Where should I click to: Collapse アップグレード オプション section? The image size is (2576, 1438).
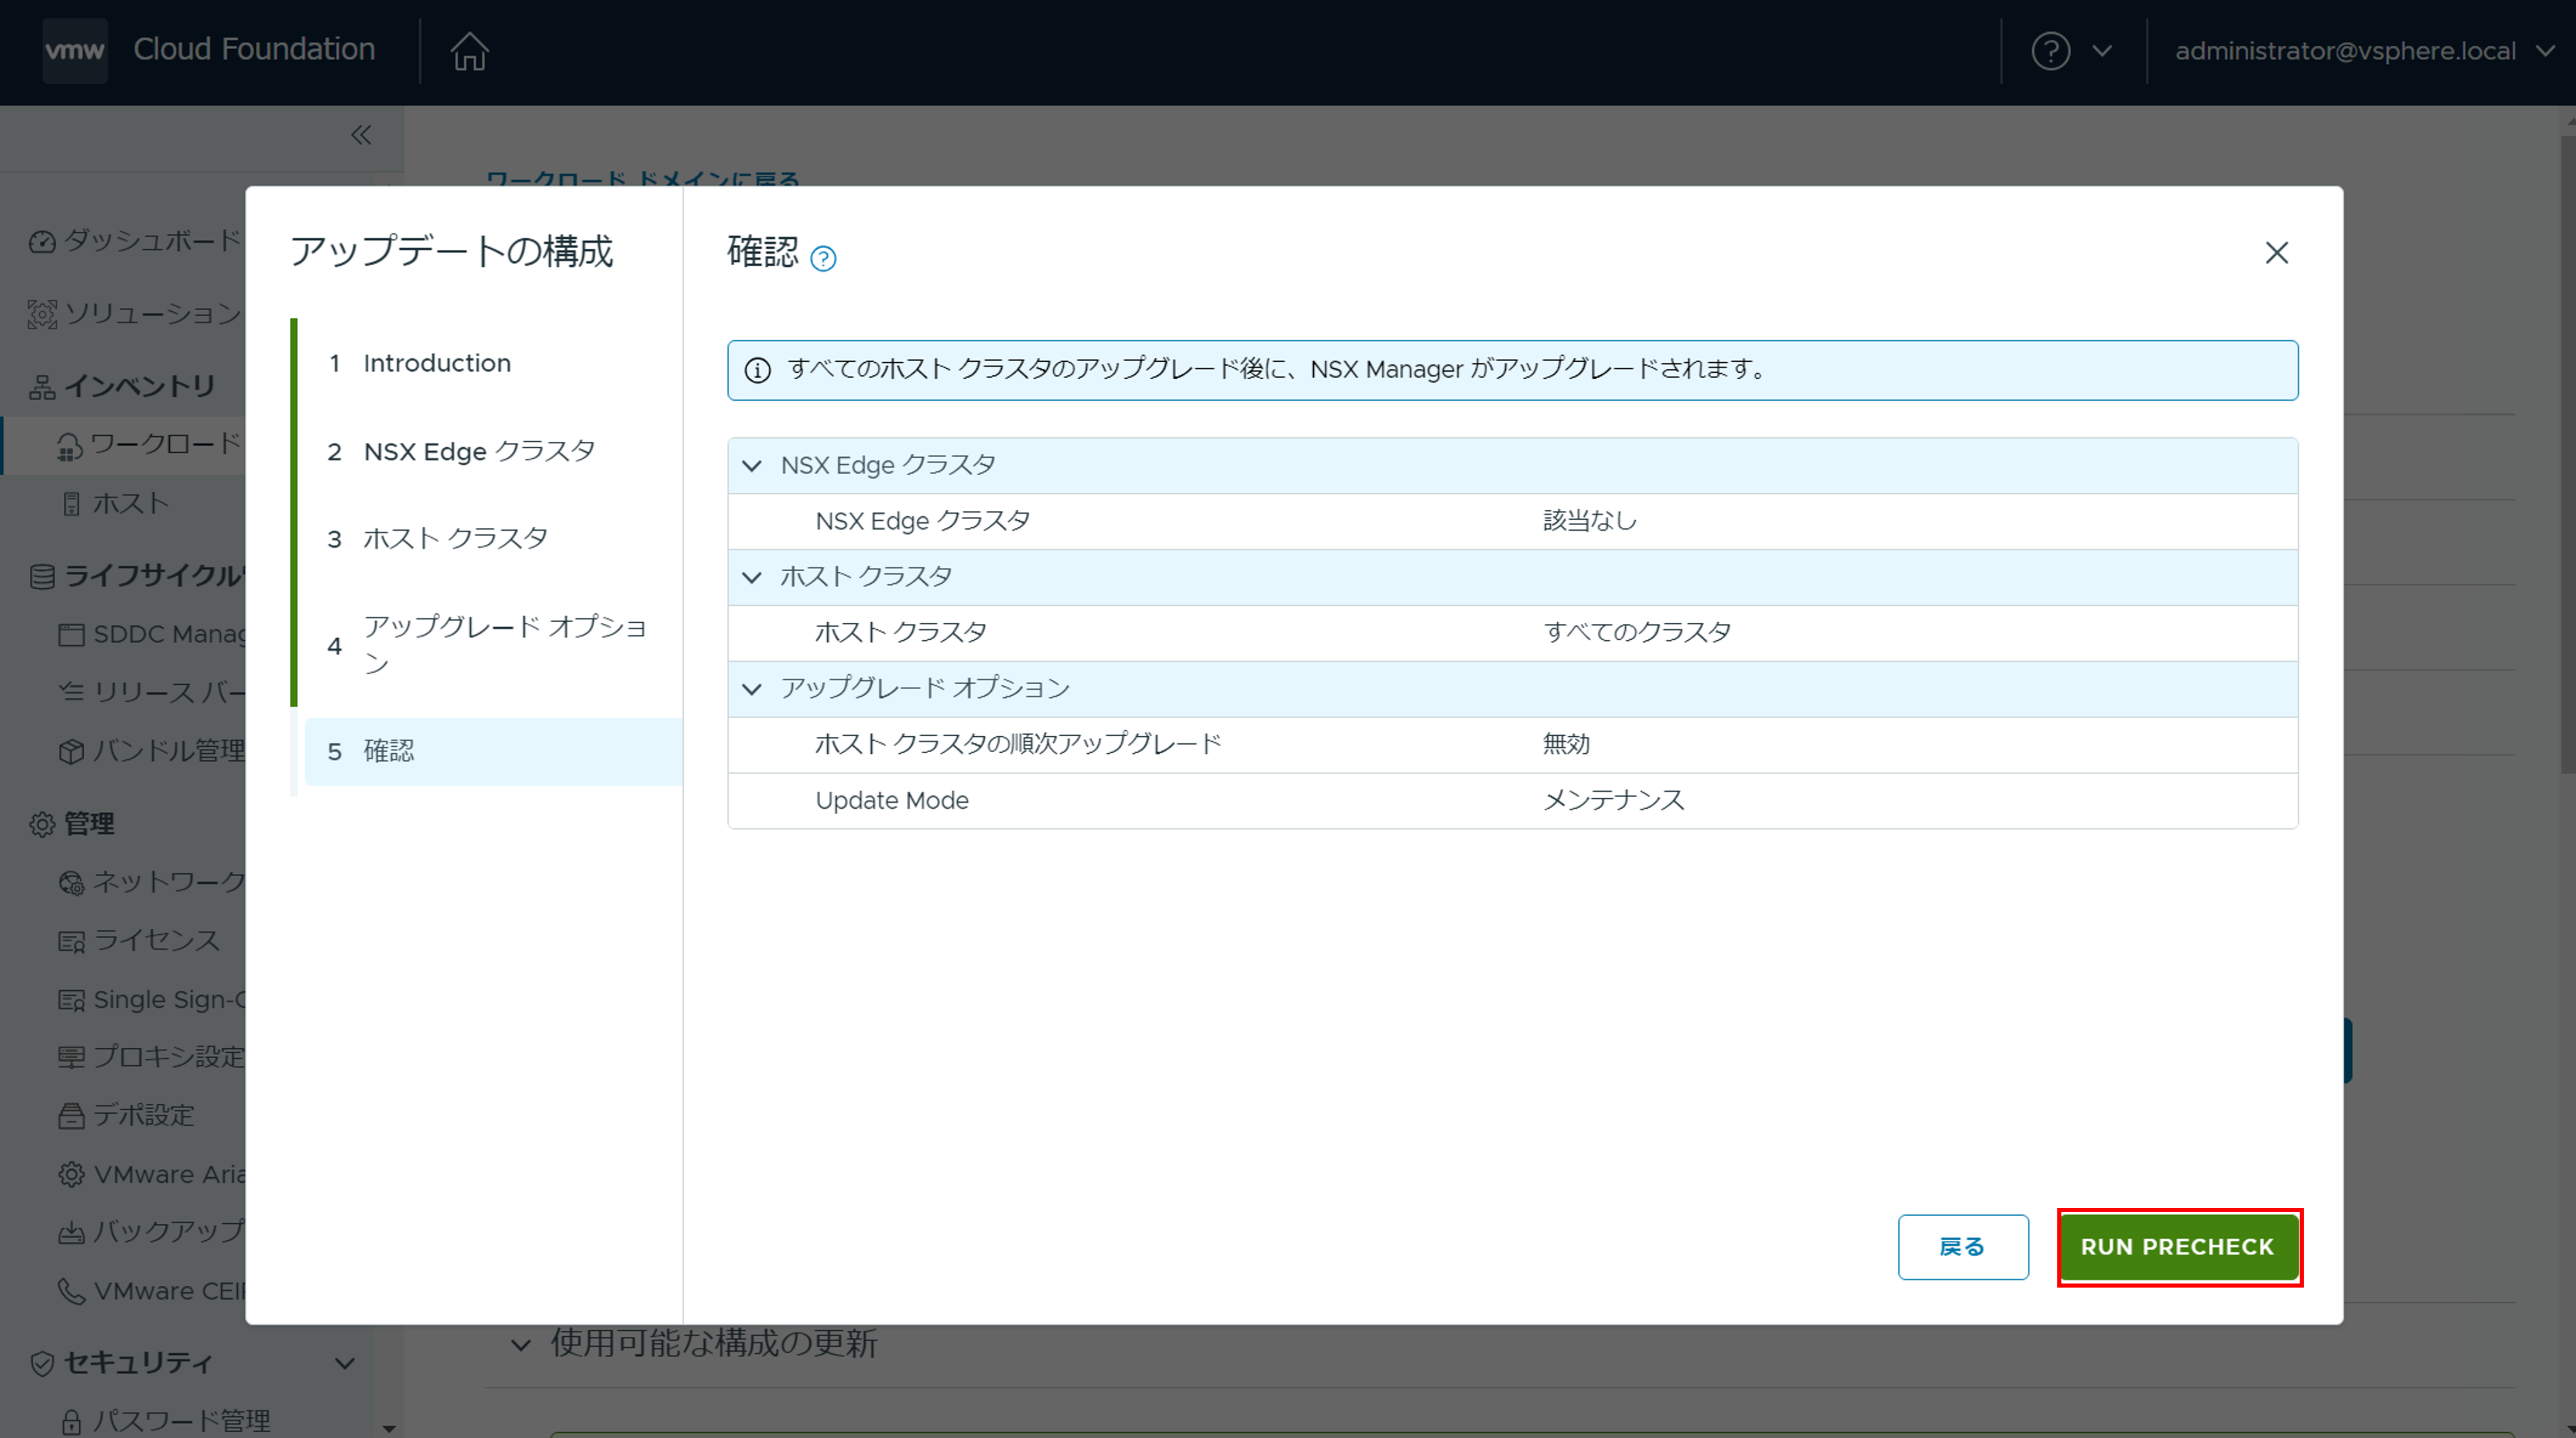[752, 689]
